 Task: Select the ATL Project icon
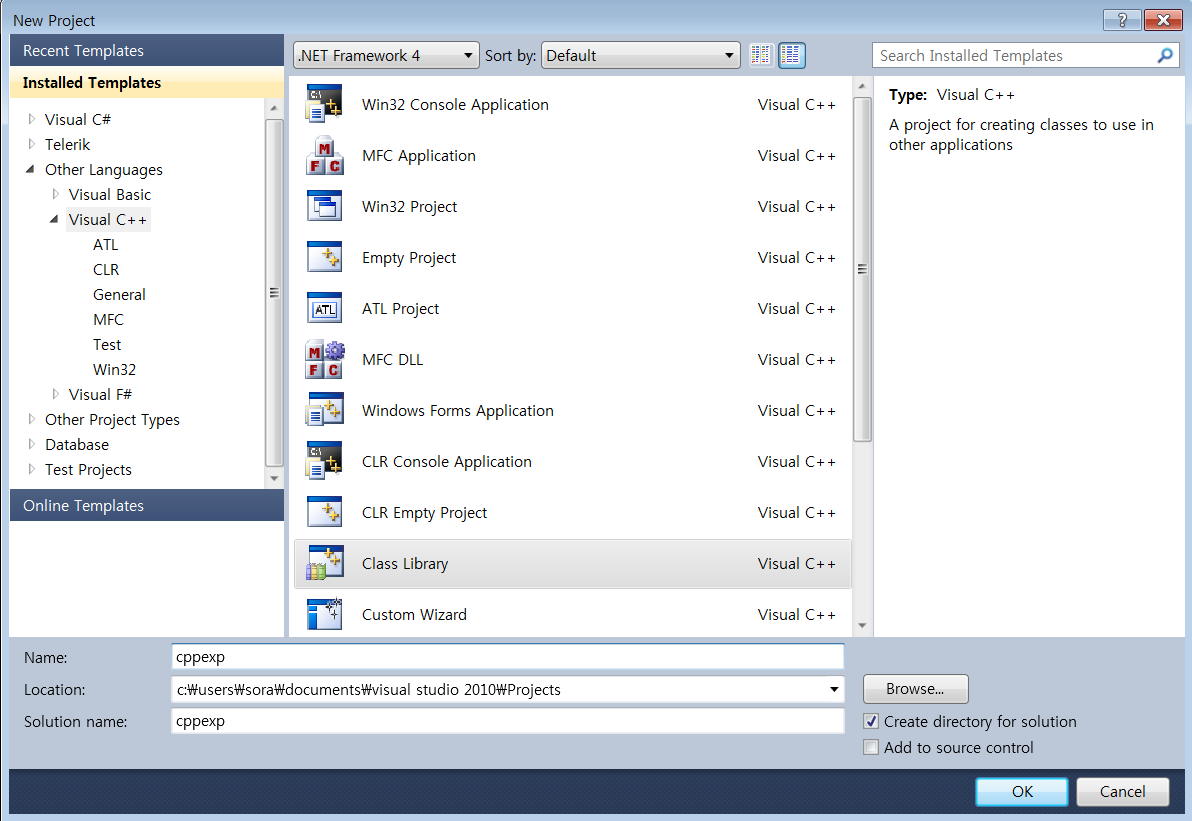pos(324,308)
